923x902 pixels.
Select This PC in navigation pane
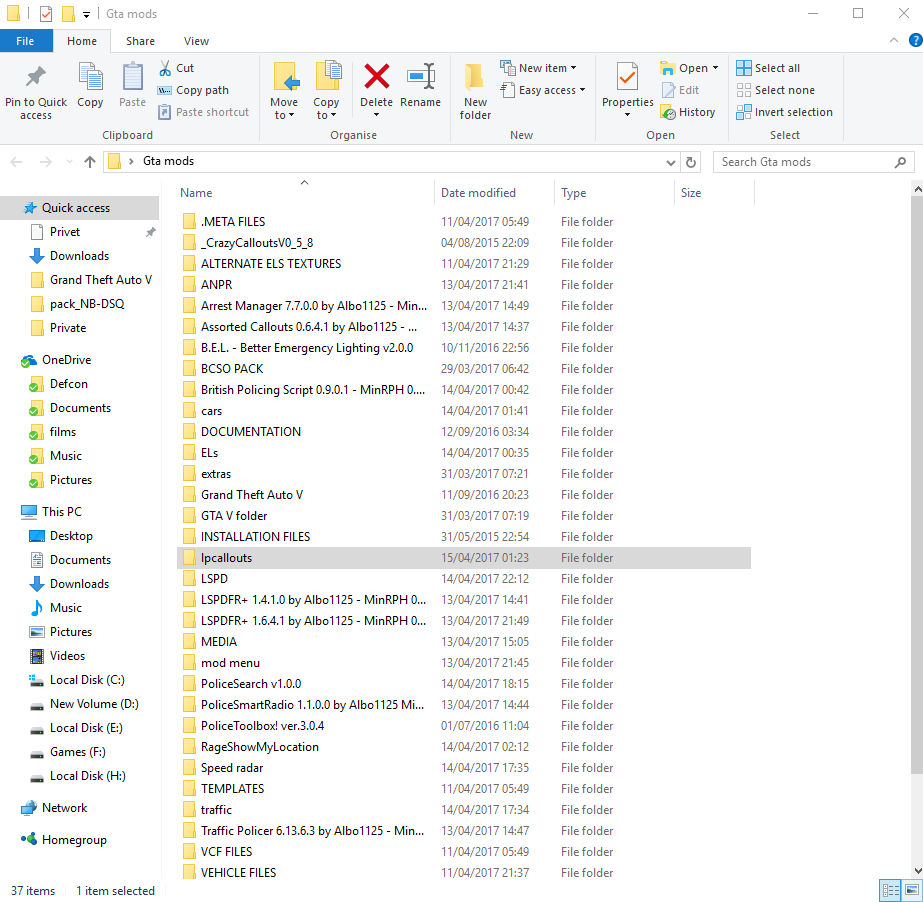(x=62, y=512)
